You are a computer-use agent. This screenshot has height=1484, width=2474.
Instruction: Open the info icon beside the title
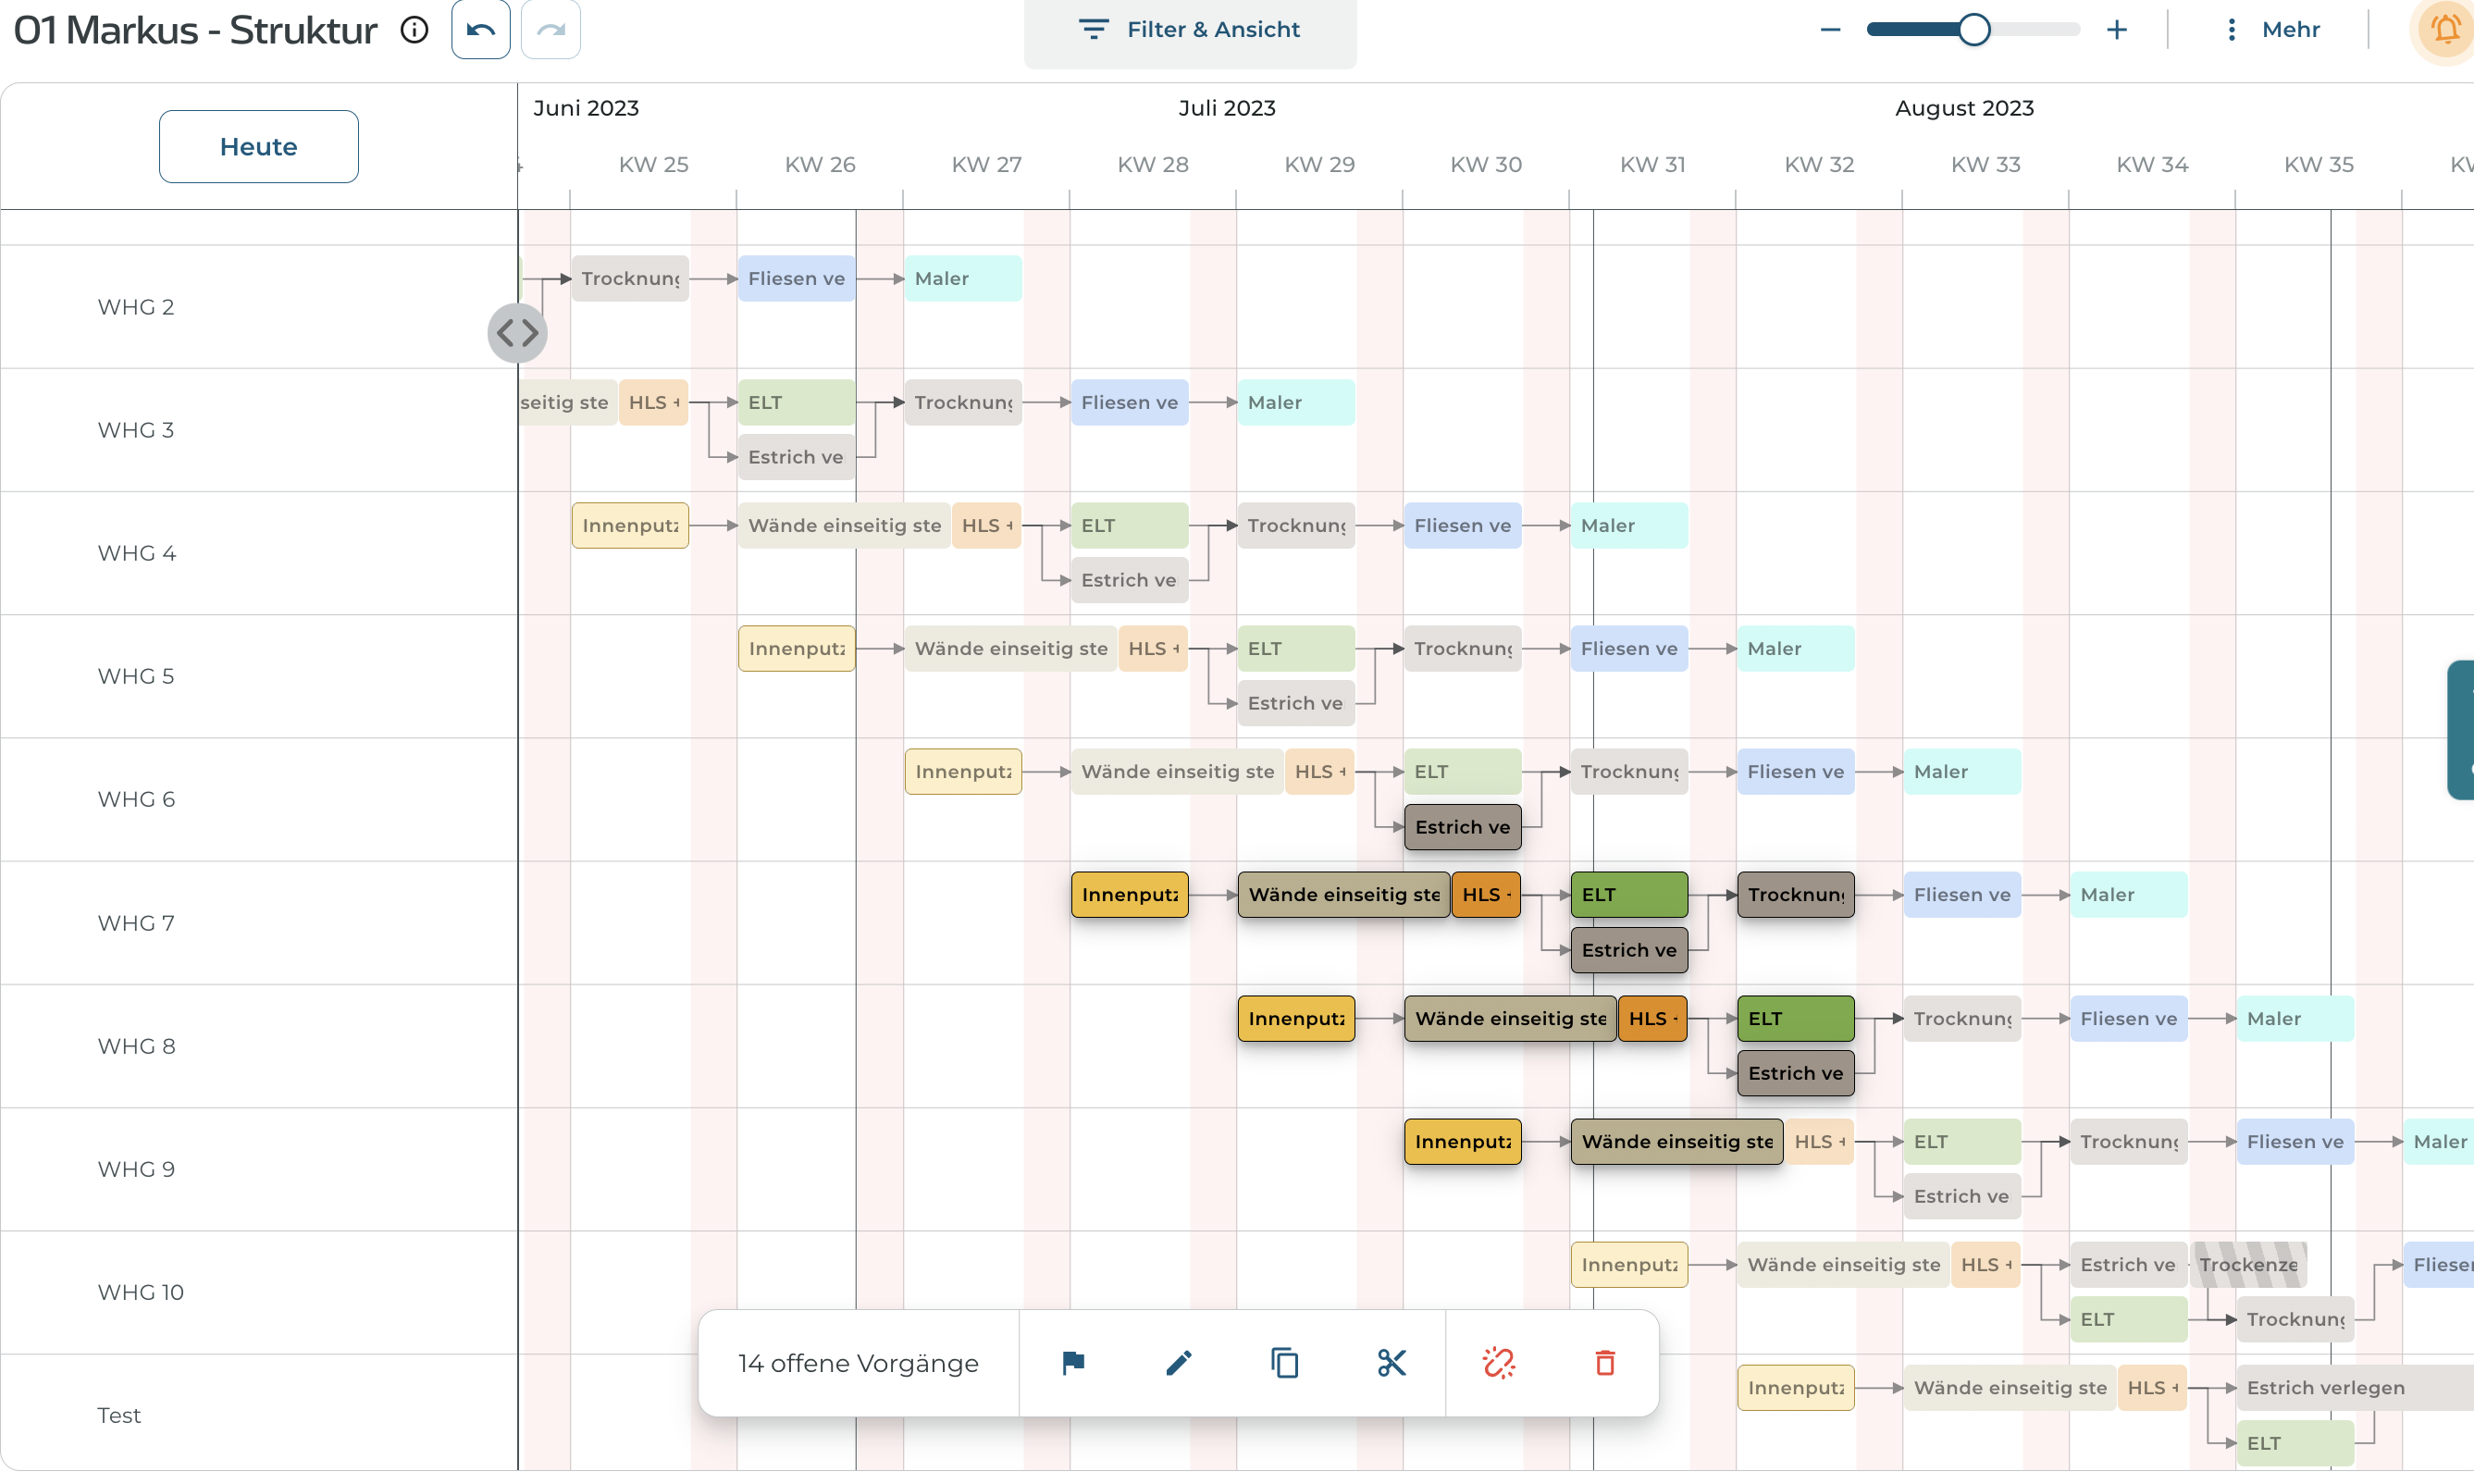(x=414, y=30)
